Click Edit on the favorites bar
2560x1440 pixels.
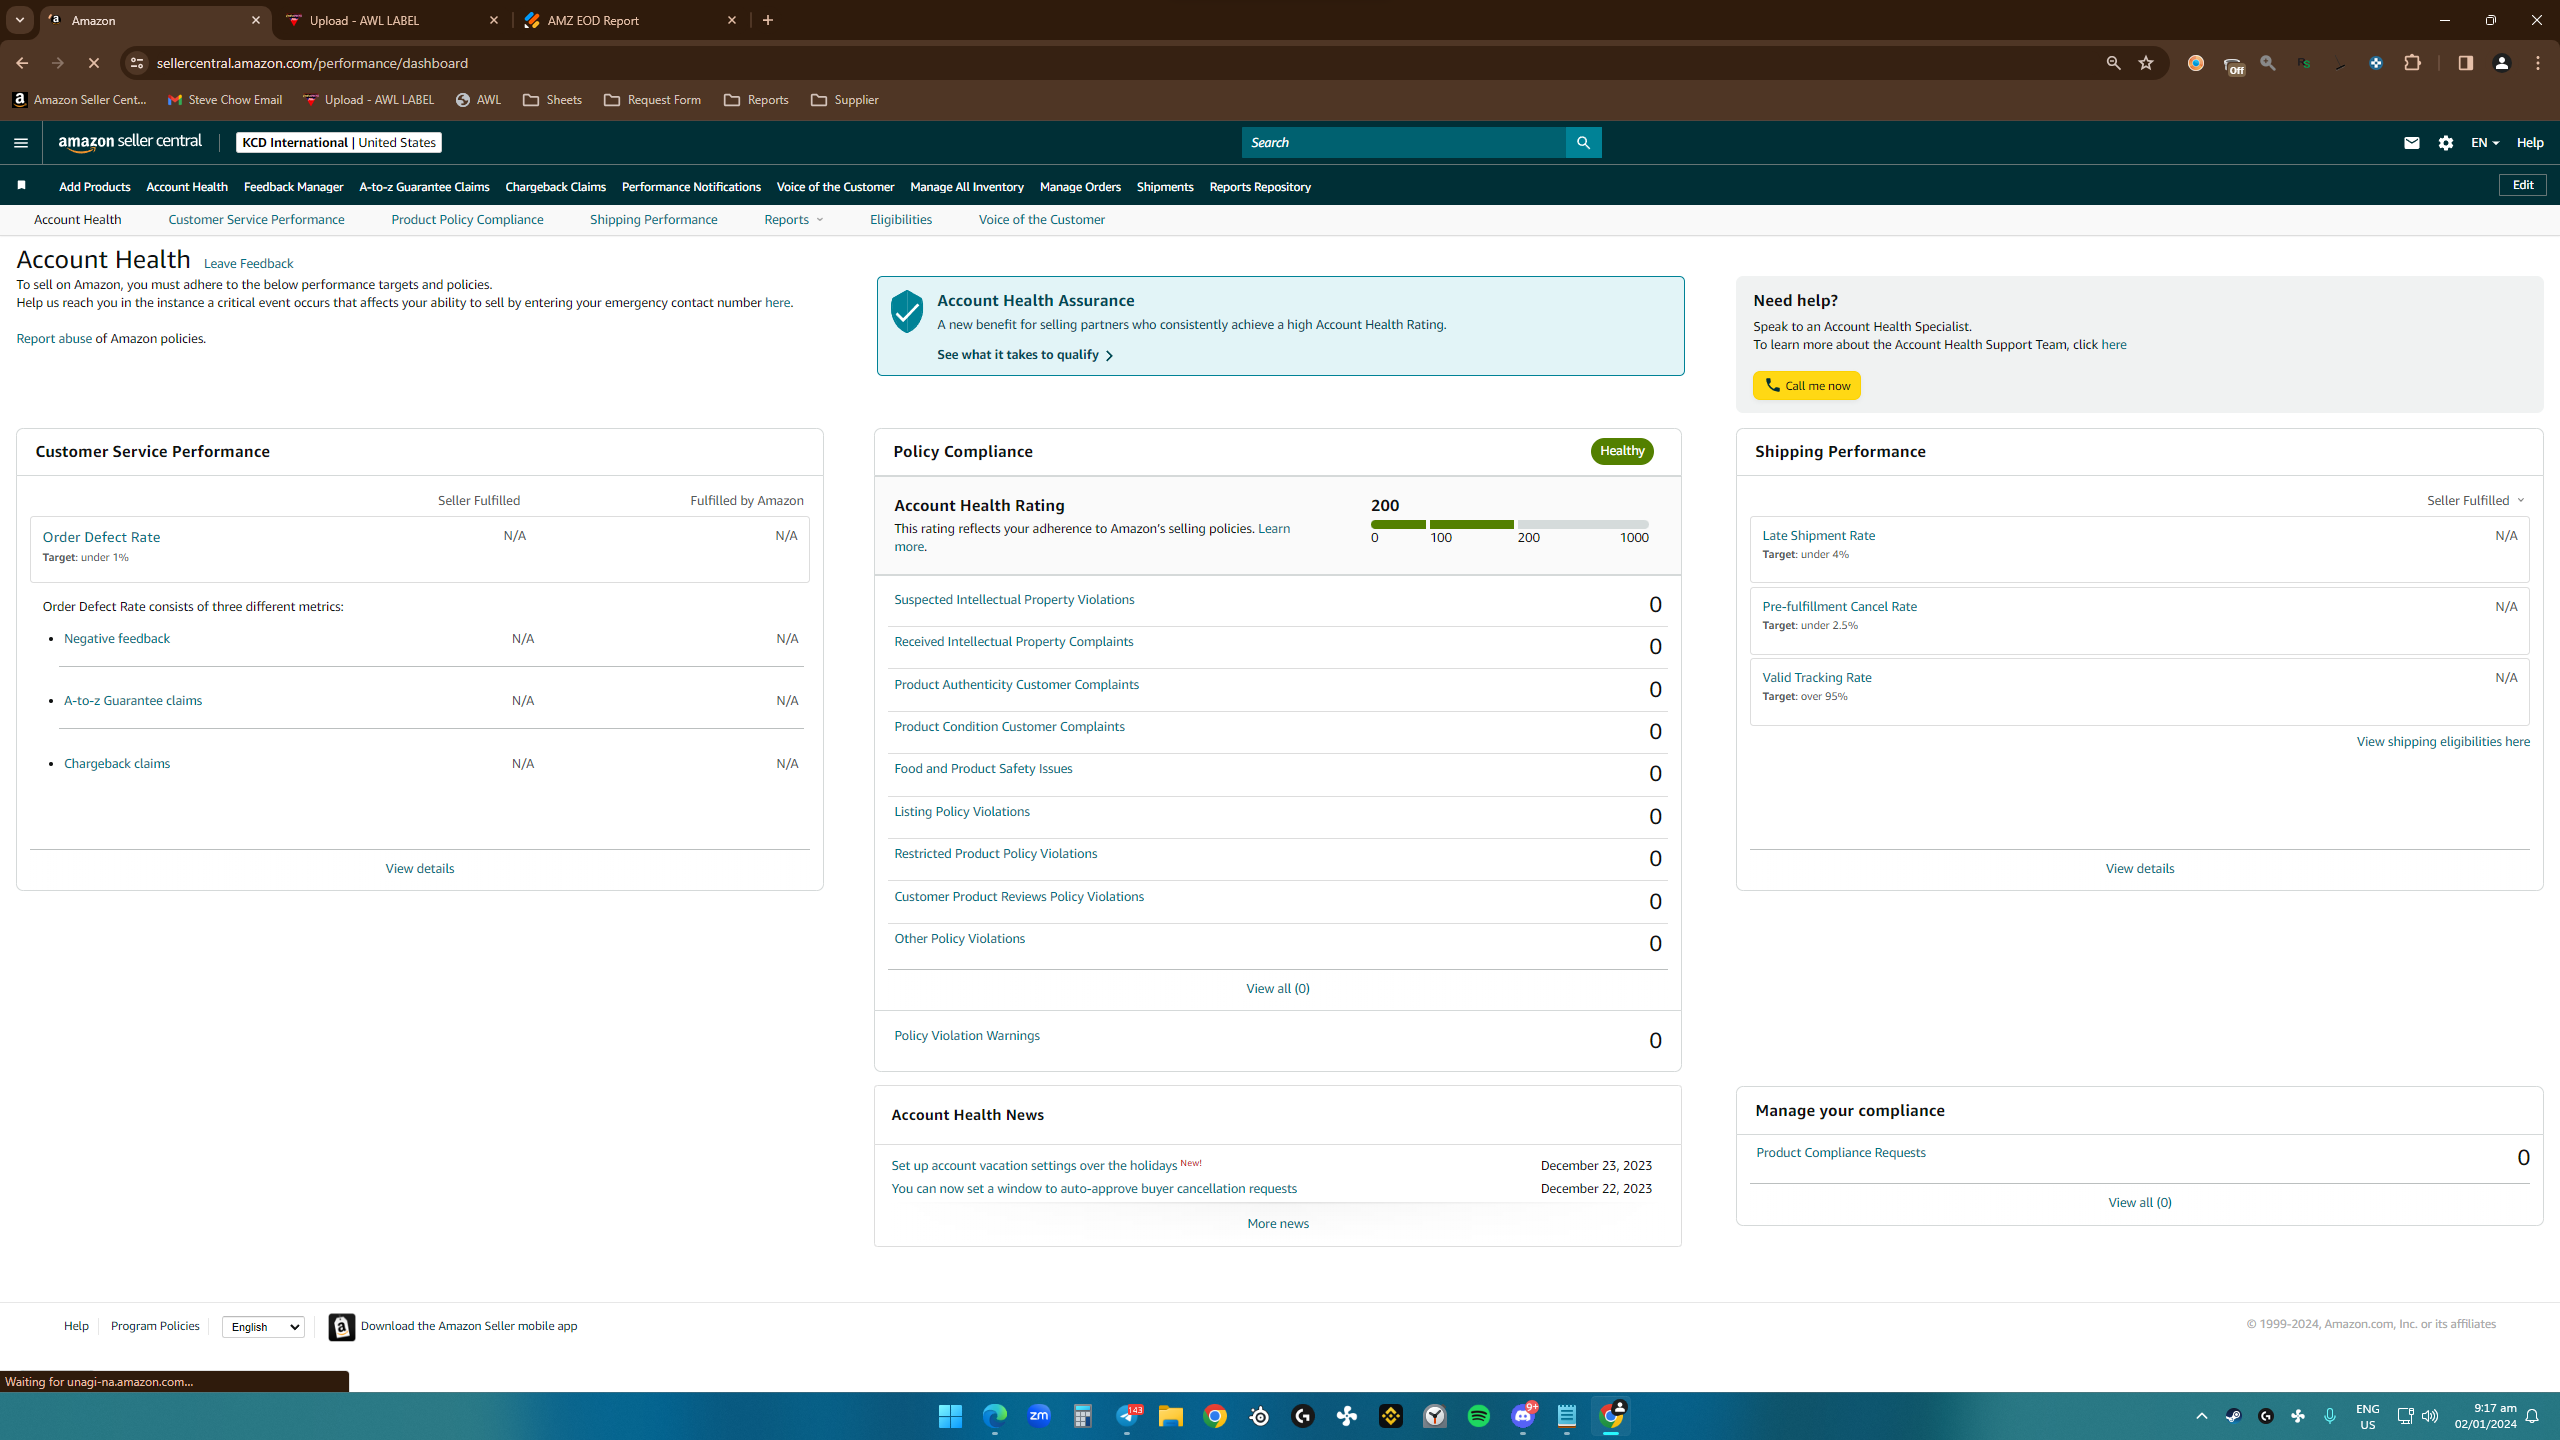click(x=2523, y=185)
